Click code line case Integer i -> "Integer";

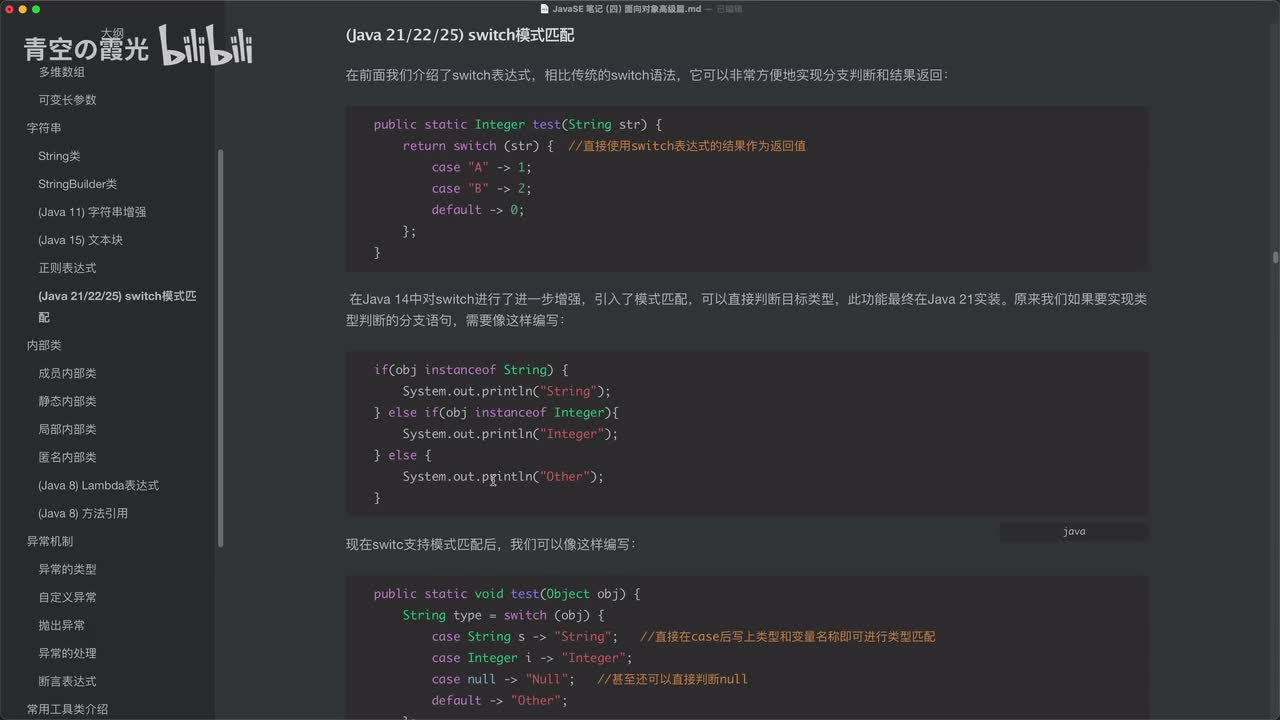coord(533,658)
